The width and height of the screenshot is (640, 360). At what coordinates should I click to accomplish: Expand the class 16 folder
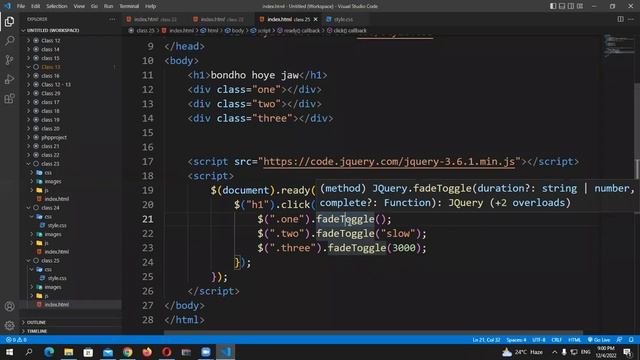pyautogui.click(x=50, y=76)
